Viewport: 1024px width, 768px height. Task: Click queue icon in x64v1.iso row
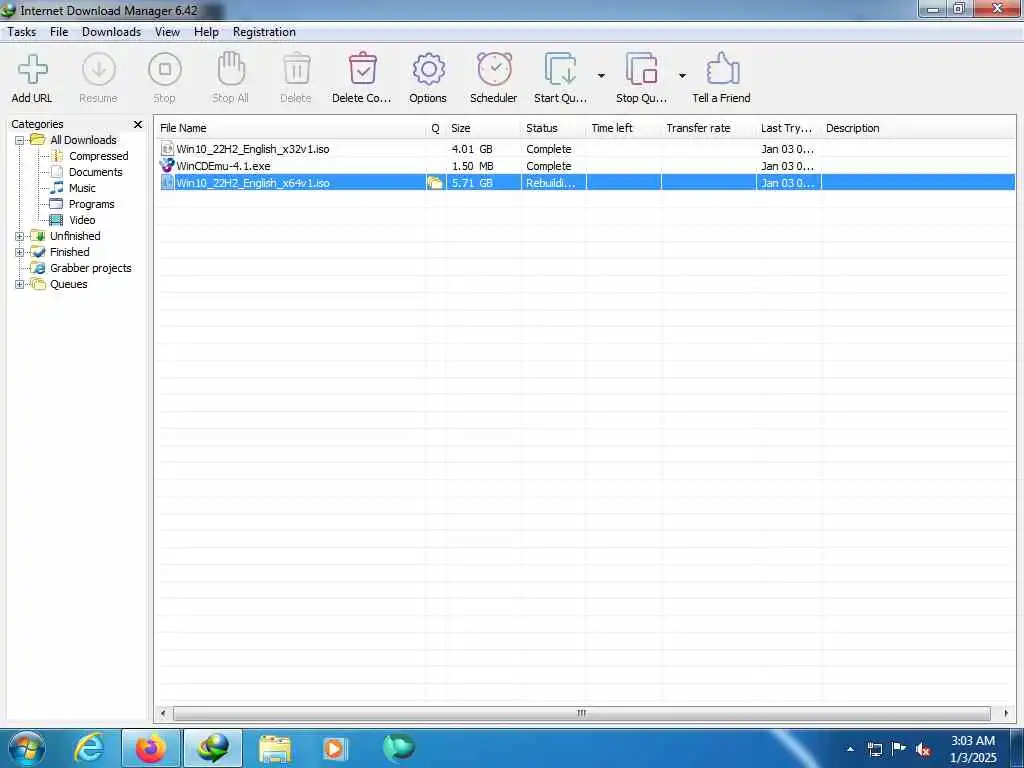435,184
